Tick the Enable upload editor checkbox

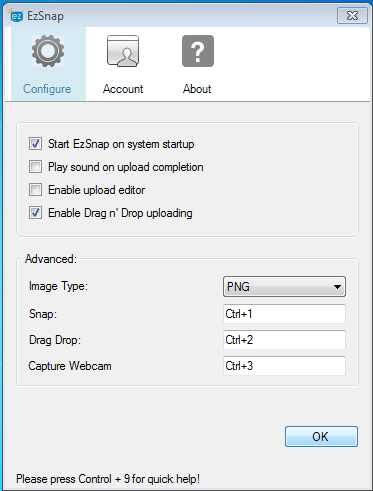click(35, 190)
